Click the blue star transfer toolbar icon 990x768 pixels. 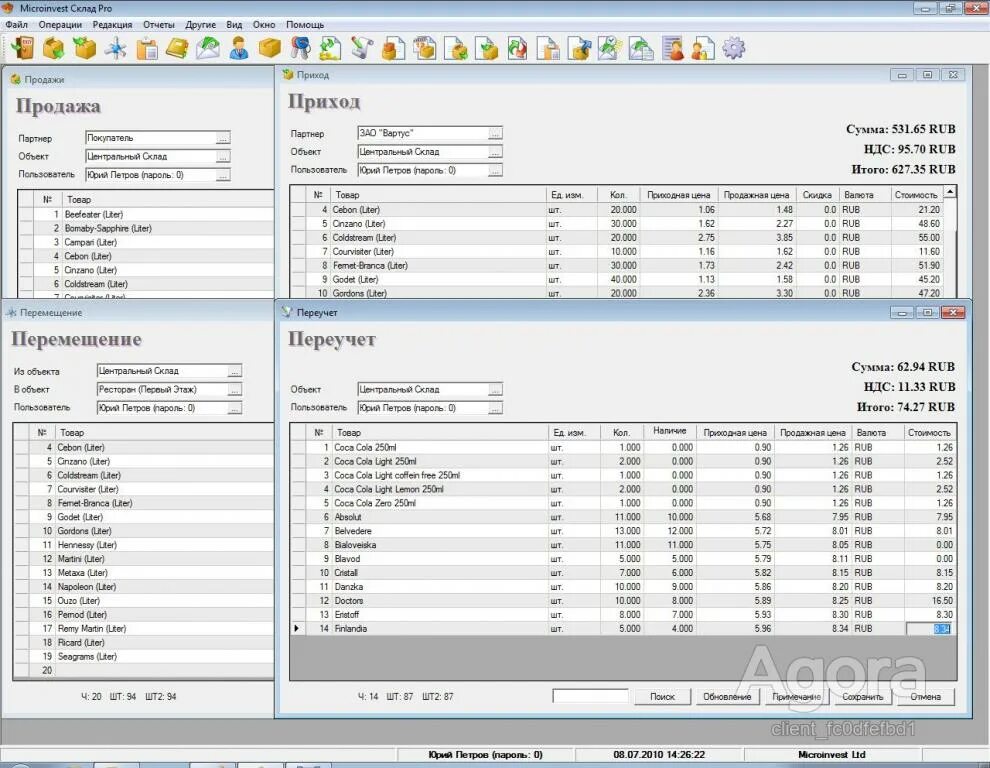pyautogui.click(x=116, y=48)
